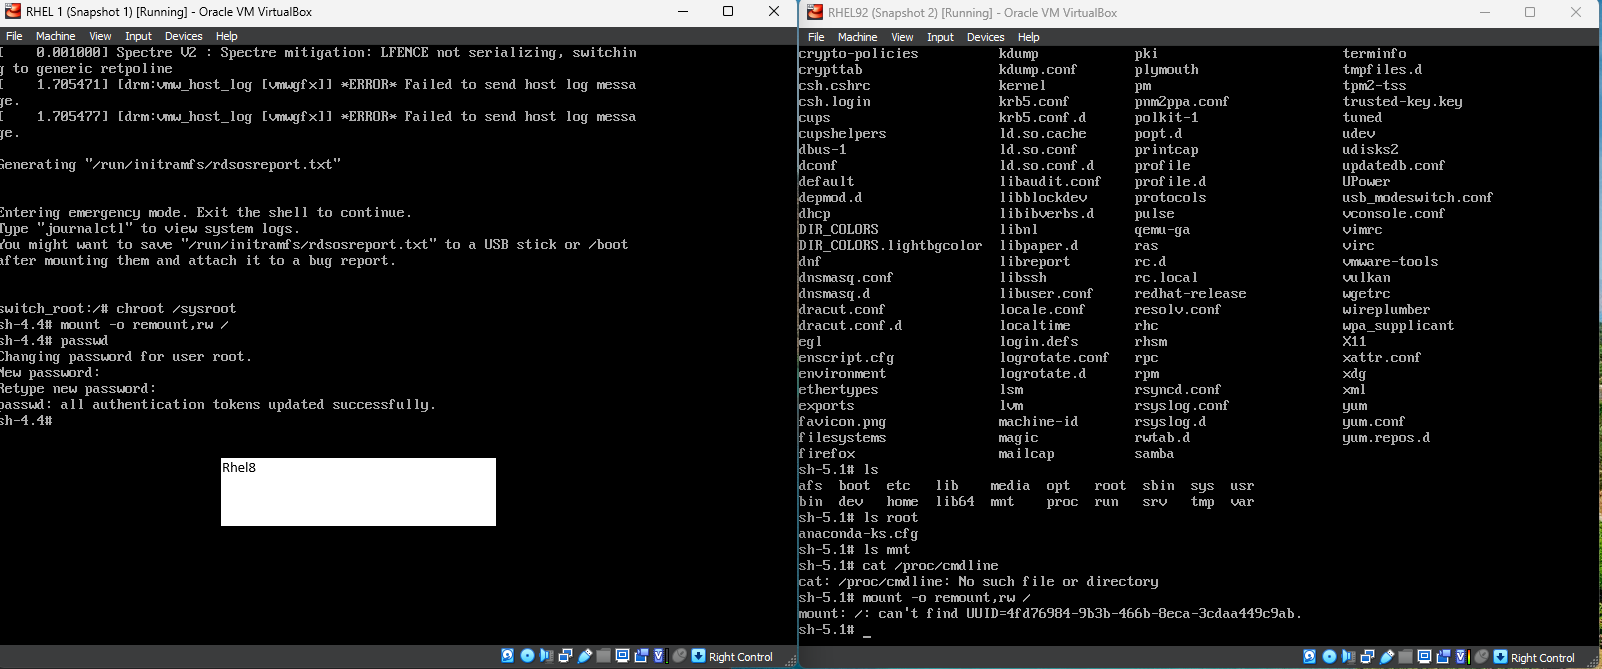Click Right Control label in RHEL92 window
1602x669 pixels.
coord(1543,658)
